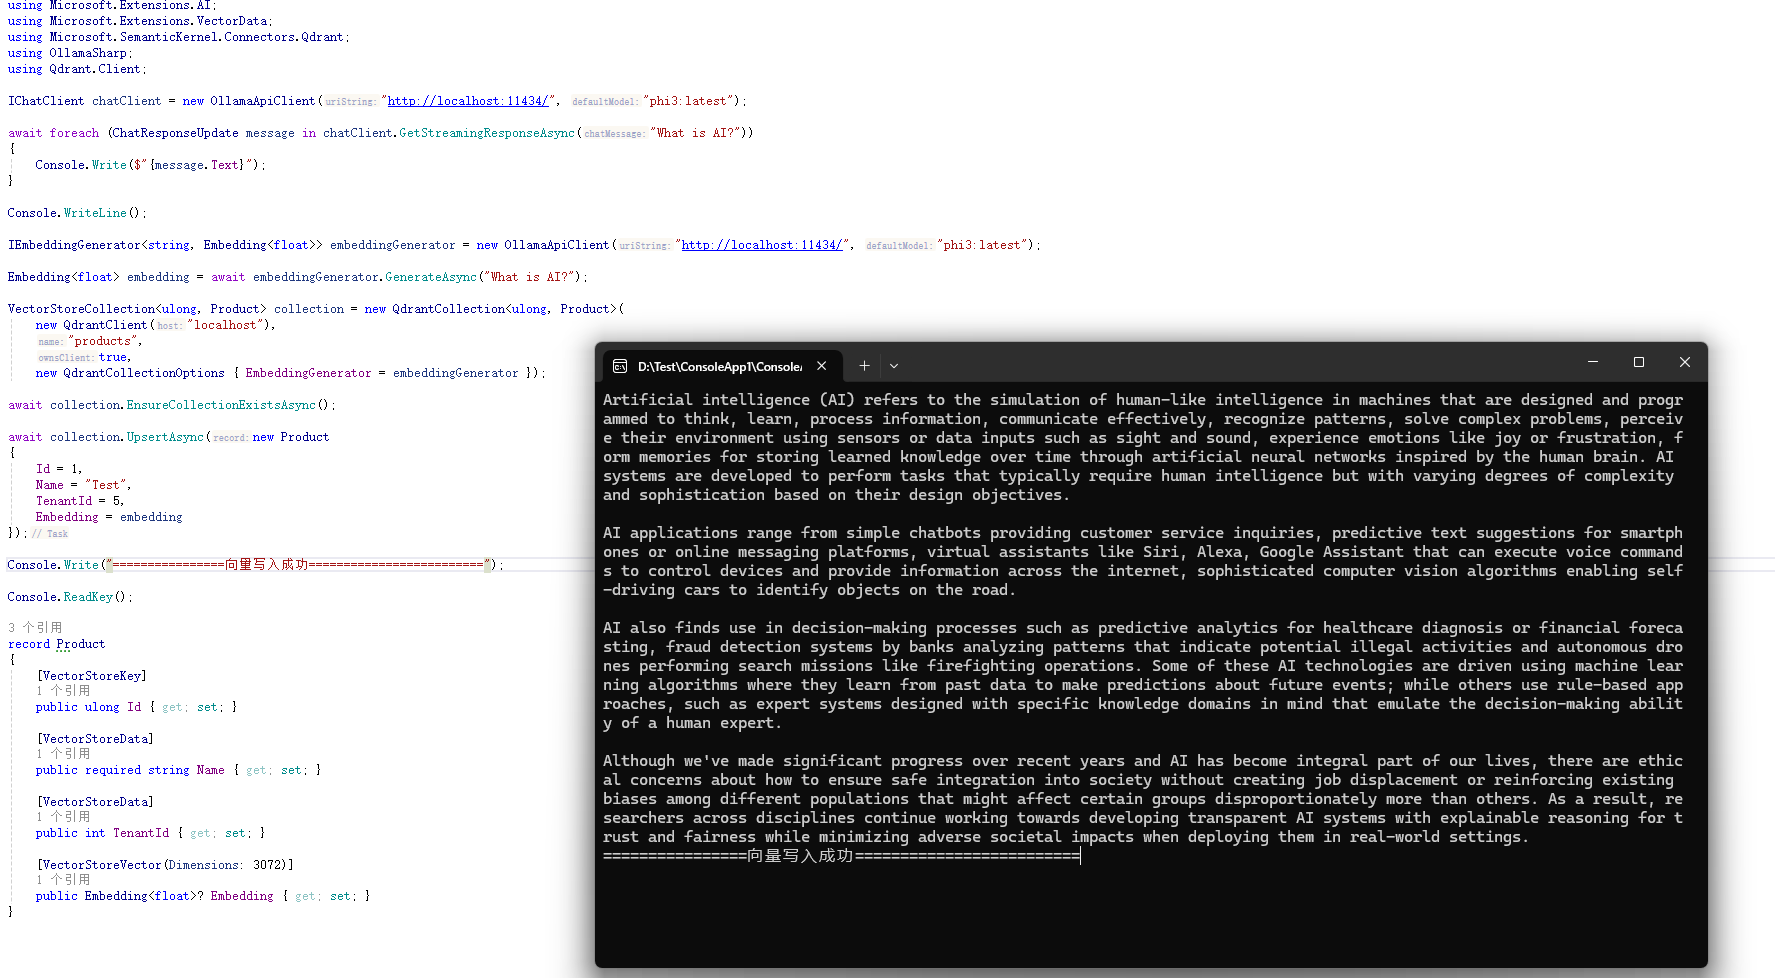The width and height of the screenshot is (1775, 978).
Task: Click the 'record Product' declaration
Action: pyautogui.click(x=56, y=644)
